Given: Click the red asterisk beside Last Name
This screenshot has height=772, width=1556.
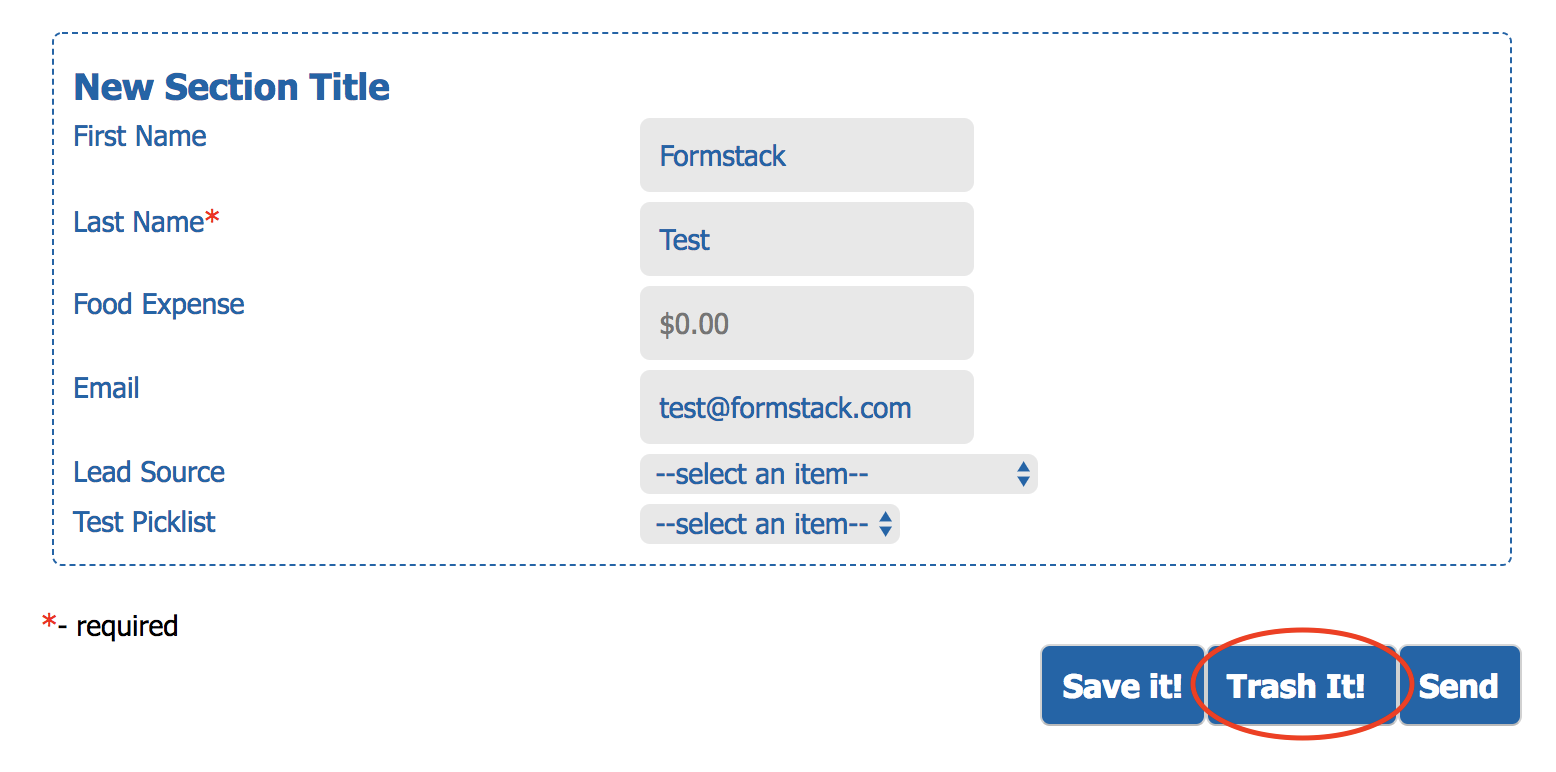Looking at the screenshot, I should click(x=212, y=220).
